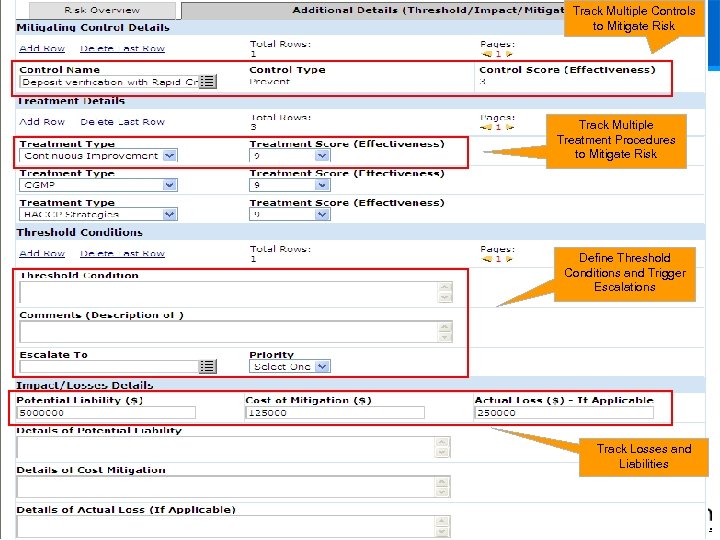Click the Details of Potential Liability scrollbar
This screenshot has height=540, width=720.
coord(442,447)
